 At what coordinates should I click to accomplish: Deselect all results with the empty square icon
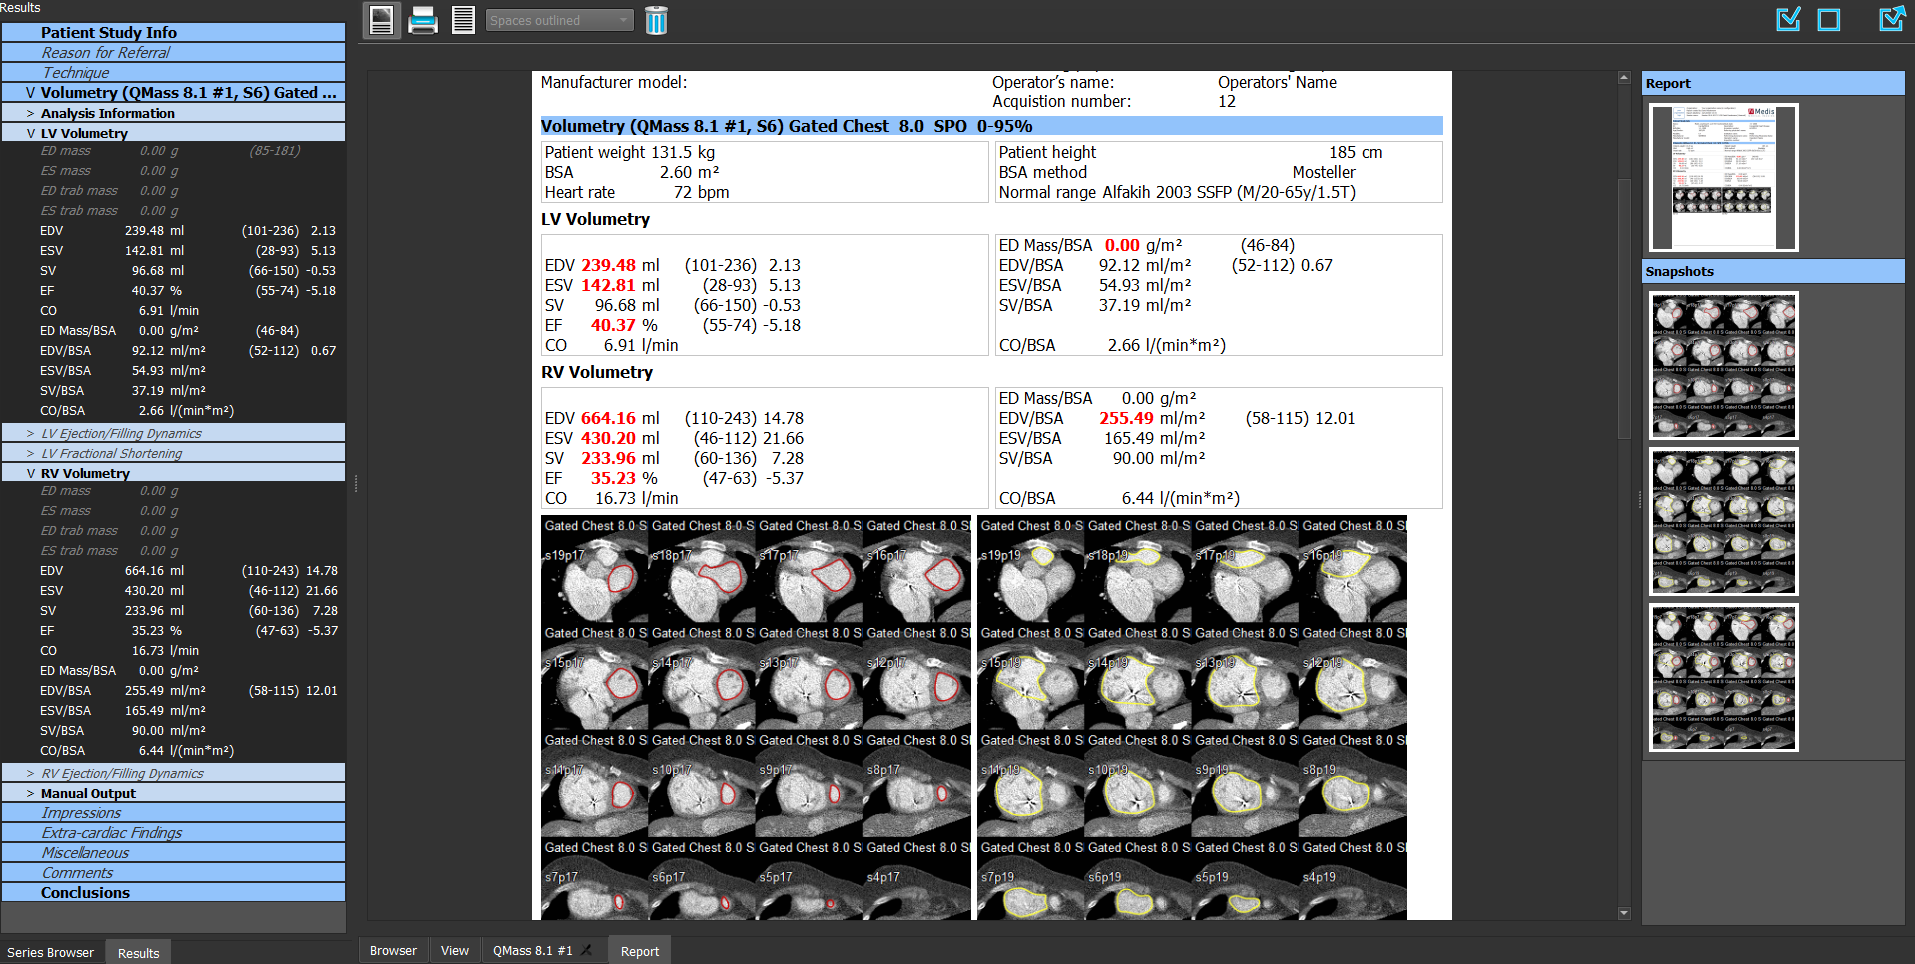pos(1831,18)
